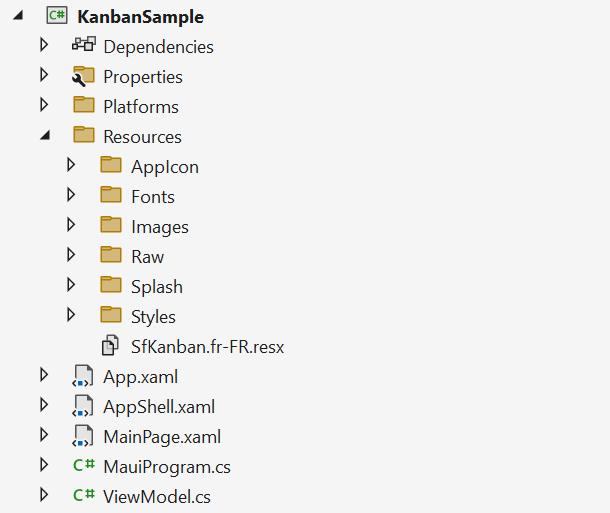Expand the MainPage.xaml arrow
This screenshot has width=610, height=513.
pyautogui.click(x=44, y=436)
